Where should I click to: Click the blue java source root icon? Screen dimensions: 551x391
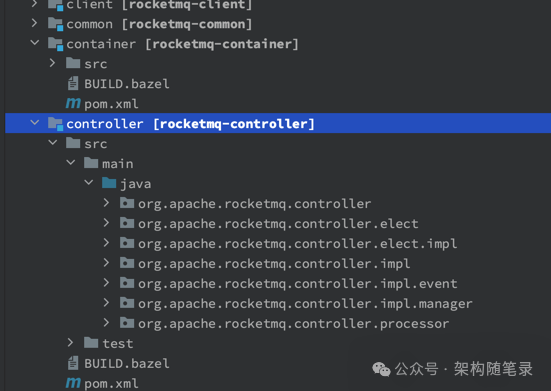pyautogui.click(x=109, y=183)
